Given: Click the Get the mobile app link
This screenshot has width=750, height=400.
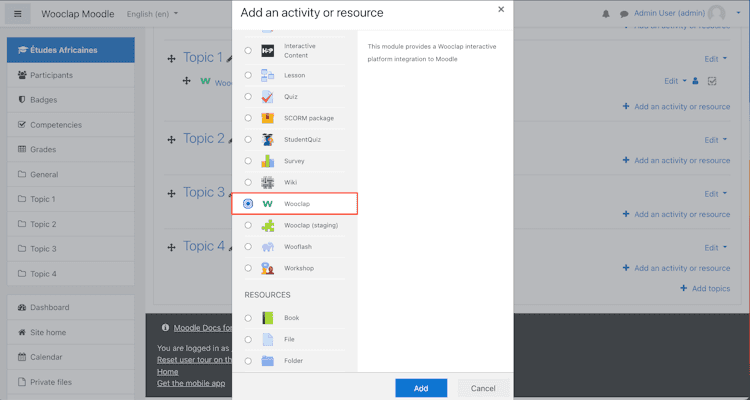Looking at the screenshot, I should [x=191, y=383].
